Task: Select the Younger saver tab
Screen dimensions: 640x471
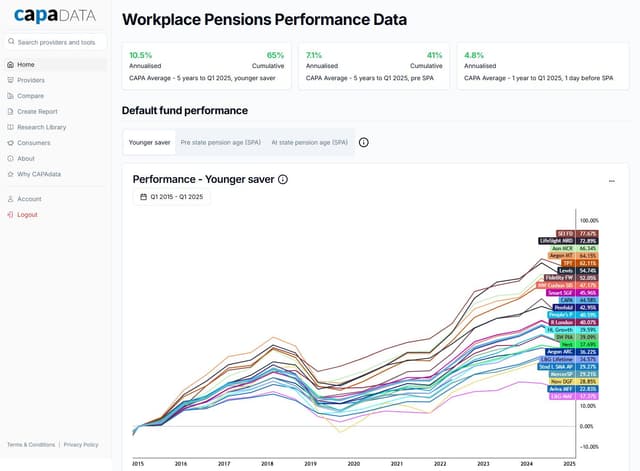Action: pos(148,143)
